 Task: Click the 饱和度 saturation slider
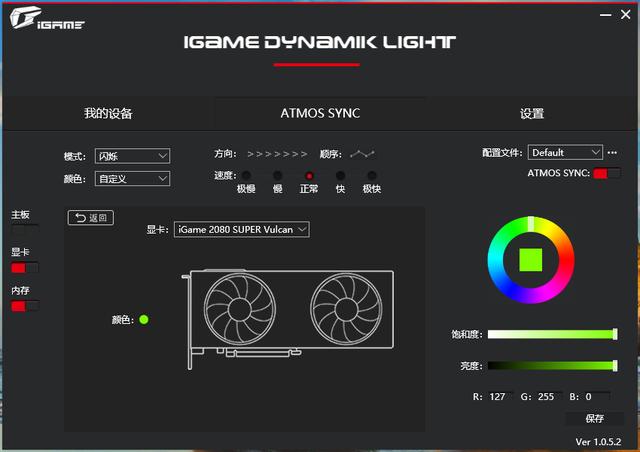553,334
